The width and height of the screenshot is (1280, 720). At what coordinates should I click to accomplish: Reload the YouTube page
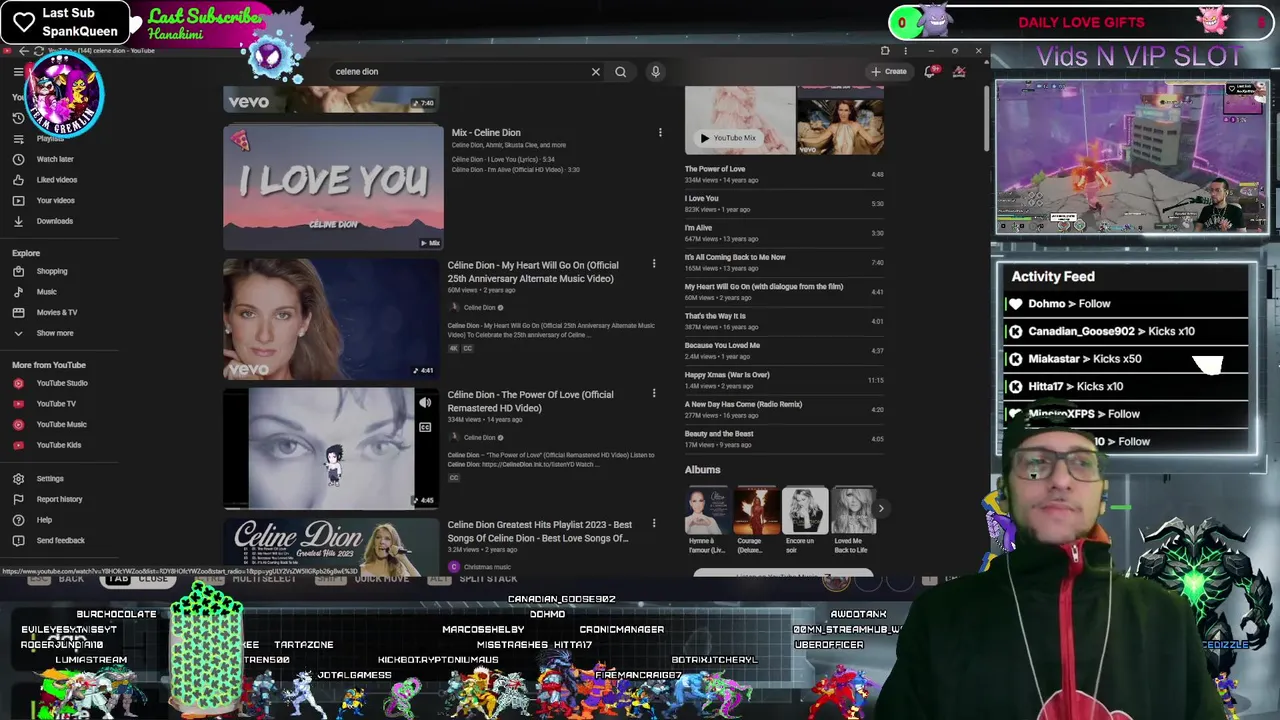coord(39,51)
